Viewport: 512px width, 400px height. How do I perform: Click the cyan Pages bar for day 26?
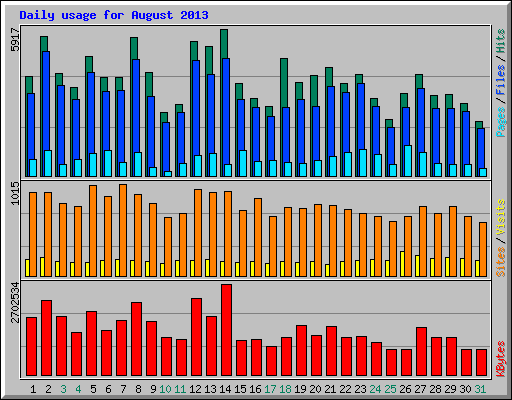click(x=408, y=161)
